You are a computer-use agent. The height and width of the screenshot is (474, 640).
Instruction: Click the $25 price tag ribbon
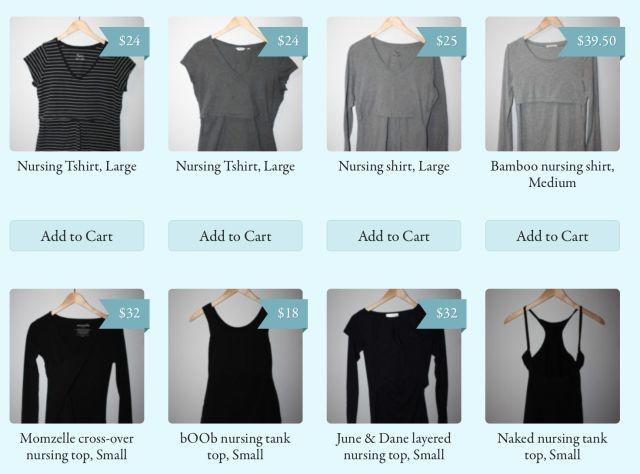tap(442, 41)
